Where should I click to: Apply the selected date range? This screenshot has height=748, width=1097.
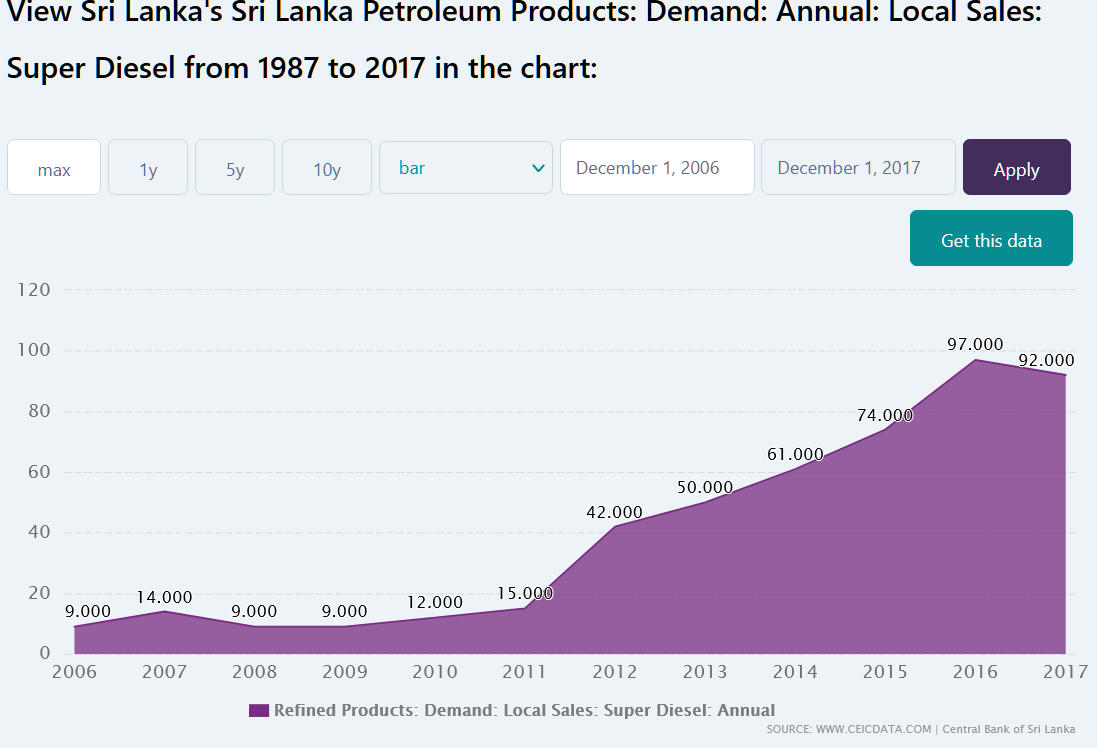coord(1017,167)
